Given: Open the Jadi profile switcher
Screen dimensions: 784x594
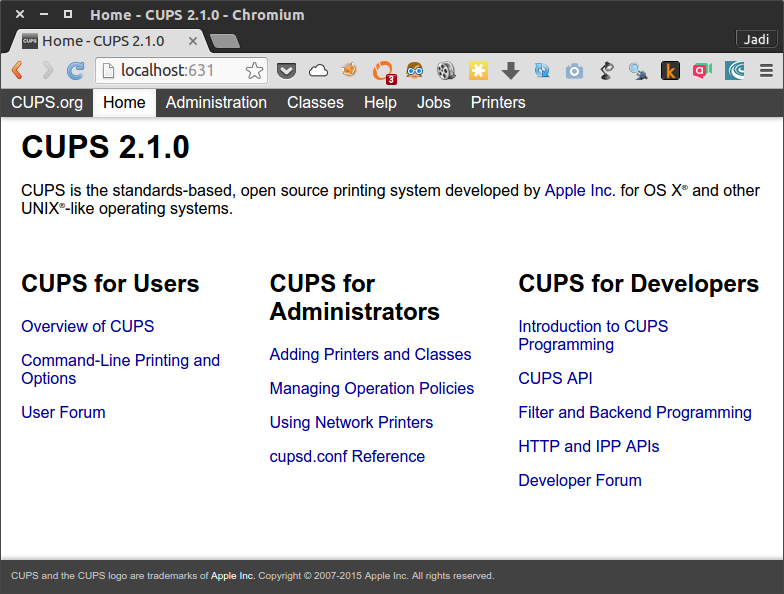Looking at the screenshot, I should pos(756,39).
